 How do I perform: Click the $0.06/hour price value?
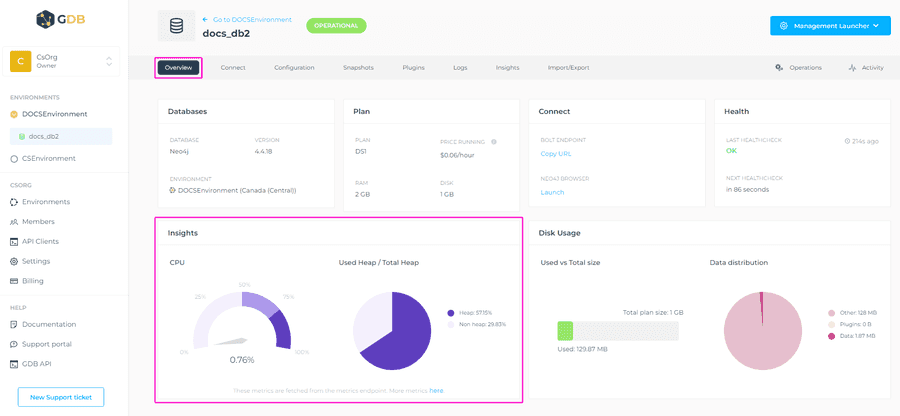[457, 155]
